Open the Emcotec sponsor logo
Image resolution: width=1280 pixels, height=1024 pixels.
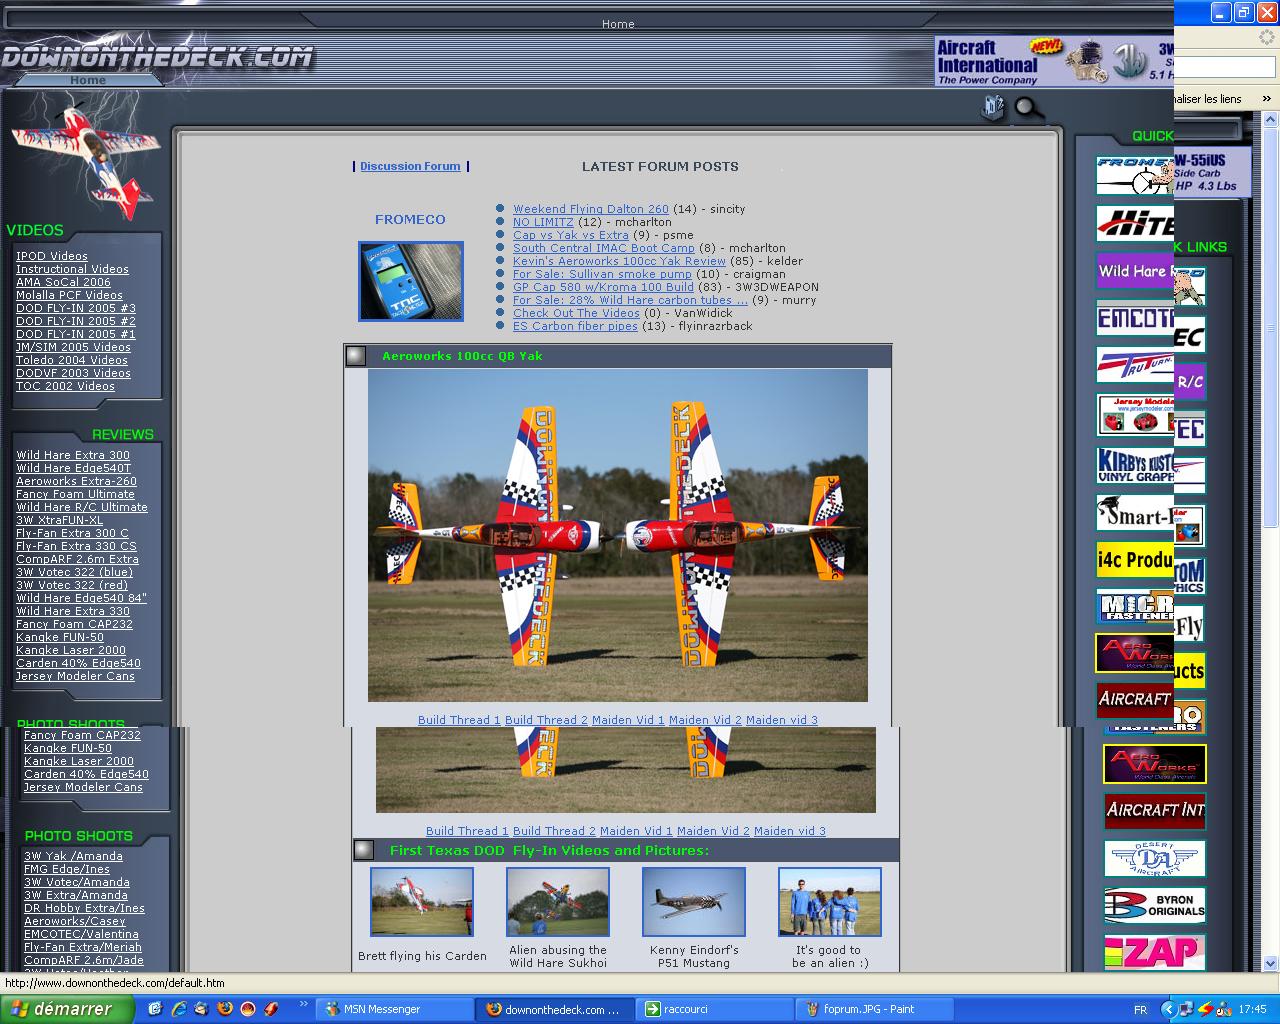(x=1135, y=319)
